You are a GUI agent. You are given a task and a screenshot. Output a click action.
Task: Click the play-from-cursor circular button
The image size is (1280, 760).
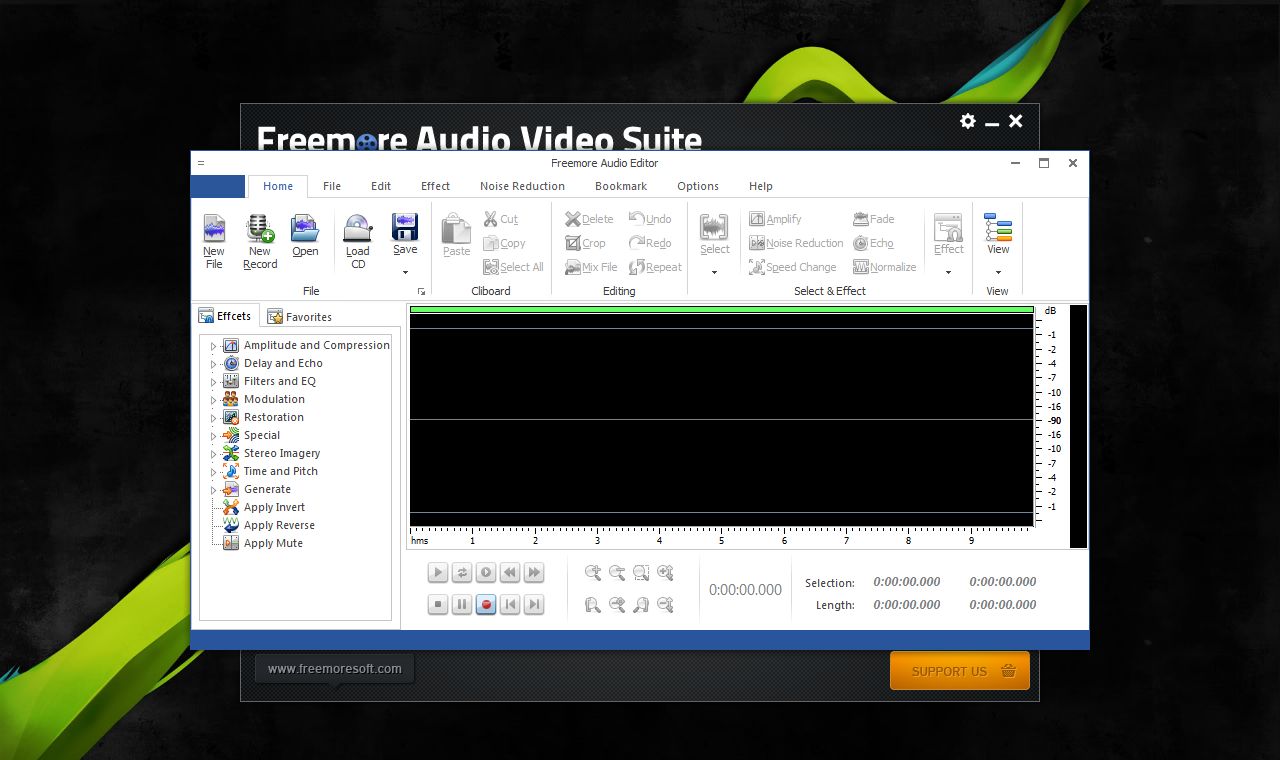coord(486,573)
